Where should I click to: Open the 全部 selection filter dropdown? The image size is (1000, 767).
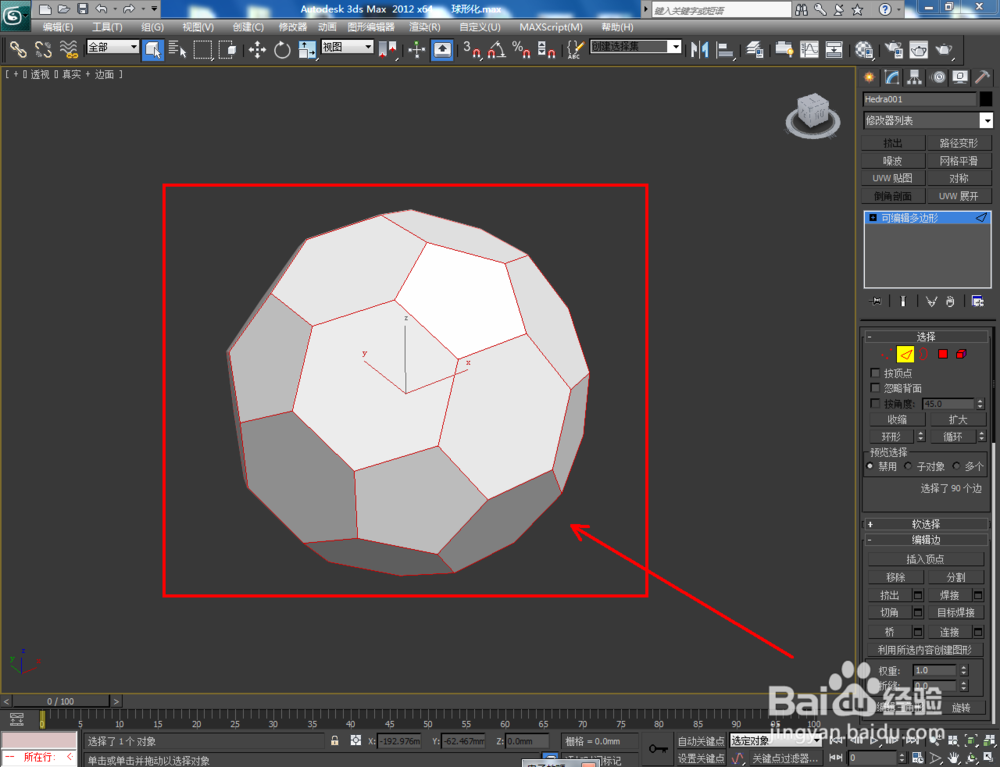click(112, 47)
